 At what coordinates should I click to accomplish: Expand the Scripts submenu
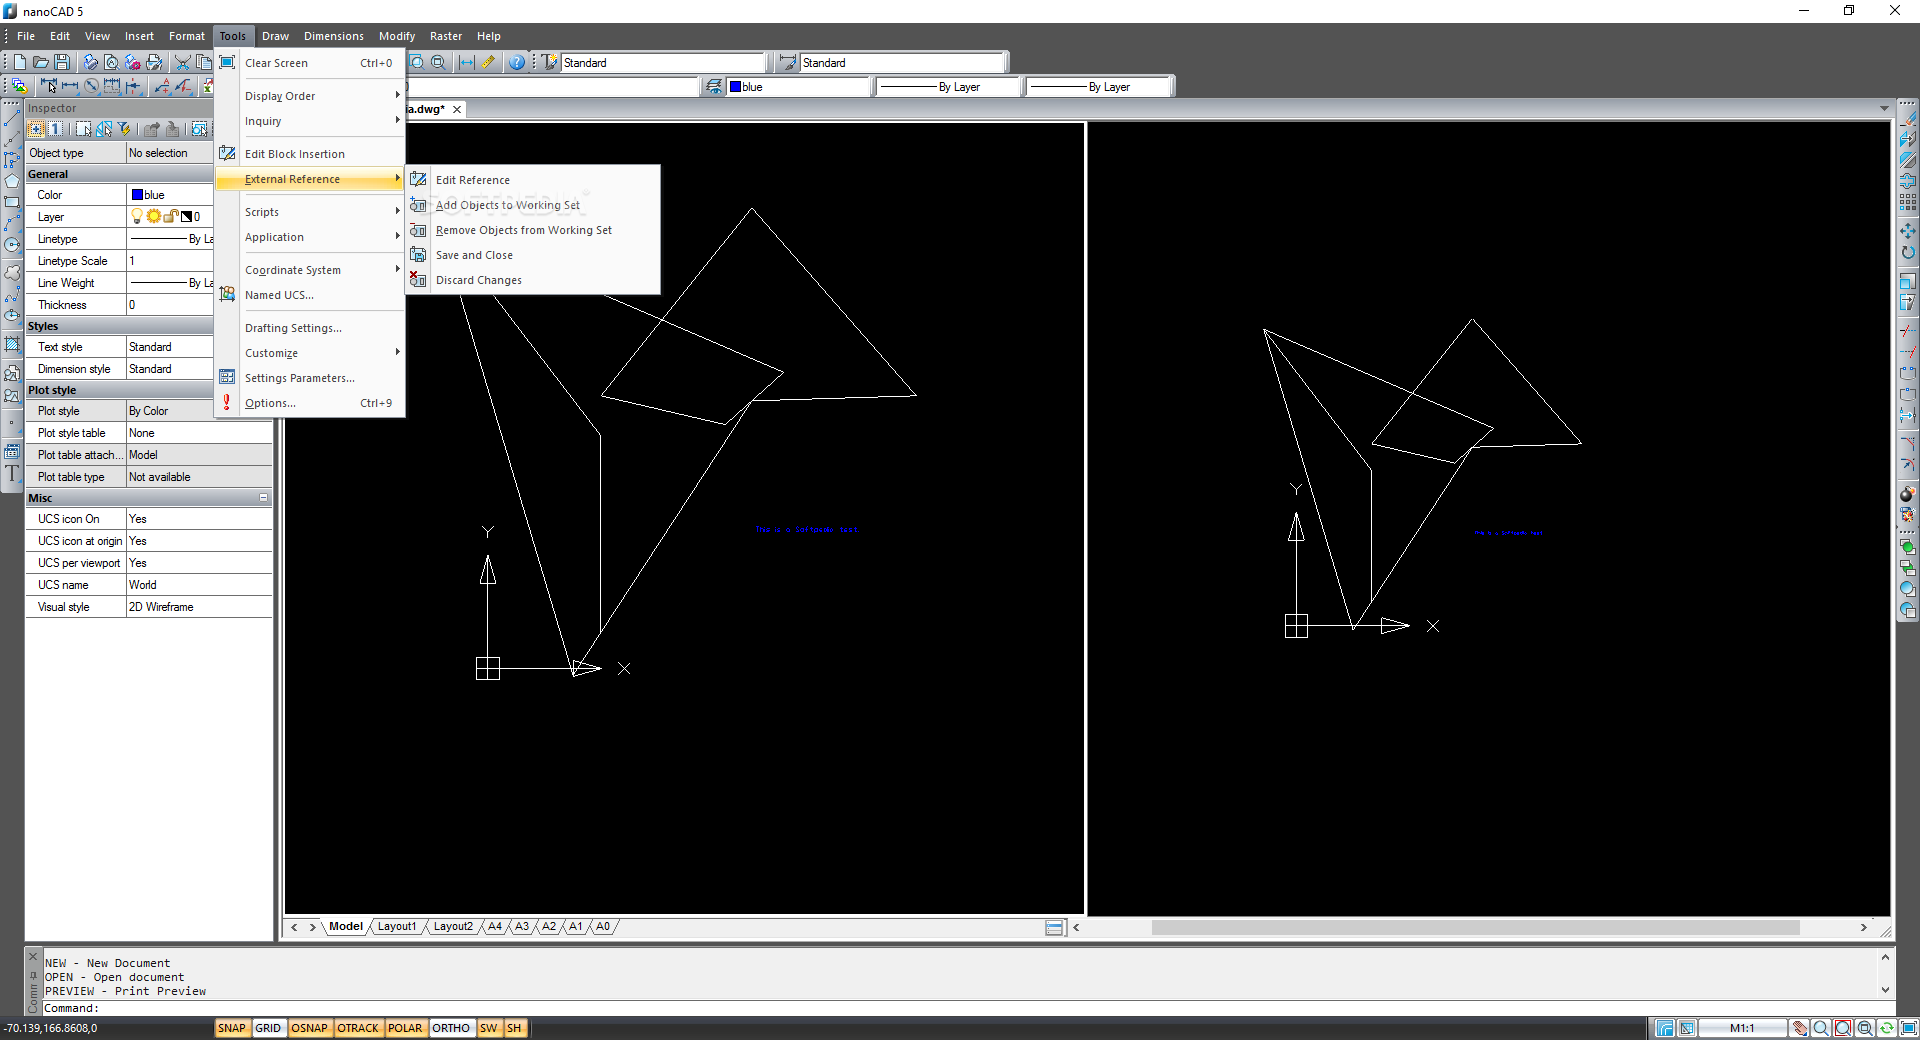[310, 212]
